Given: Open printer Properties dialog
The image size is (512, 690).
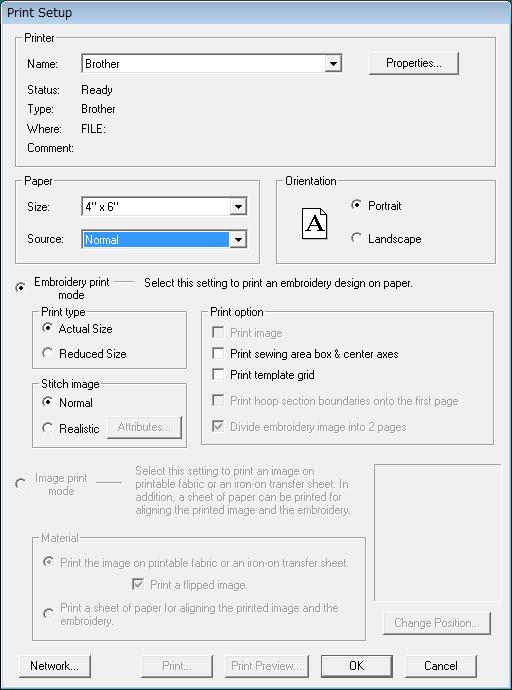Looking at the screenshot, I should point(413,63).
